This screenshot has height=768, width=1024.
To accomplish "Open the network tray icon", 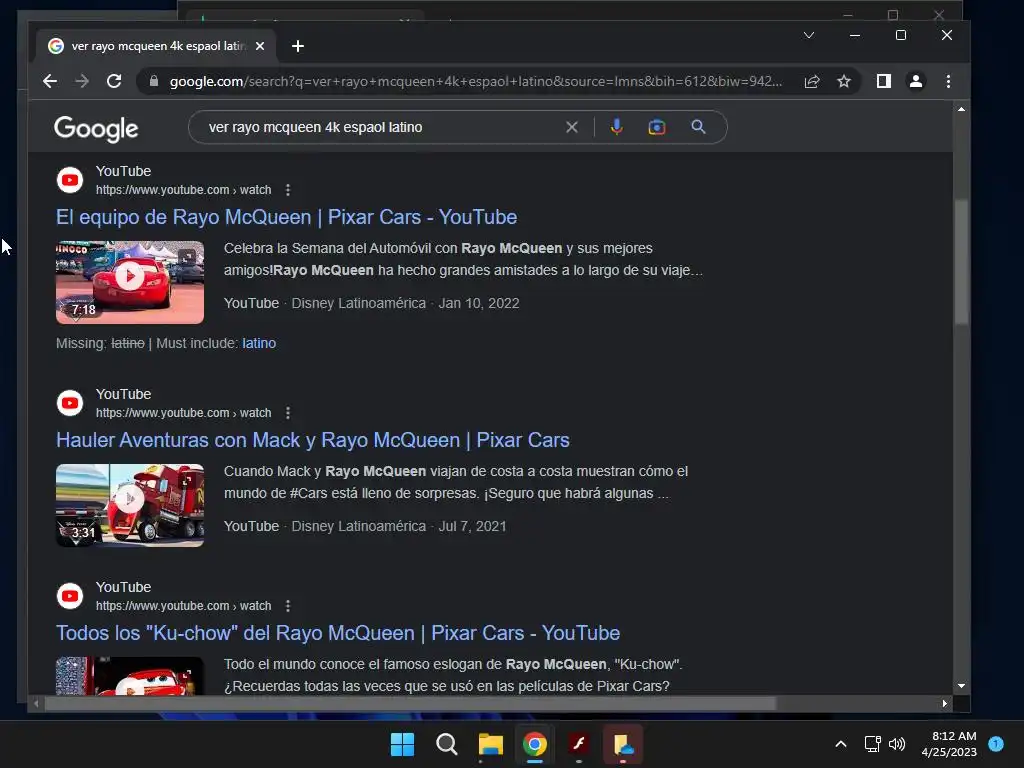I will 872,744.
